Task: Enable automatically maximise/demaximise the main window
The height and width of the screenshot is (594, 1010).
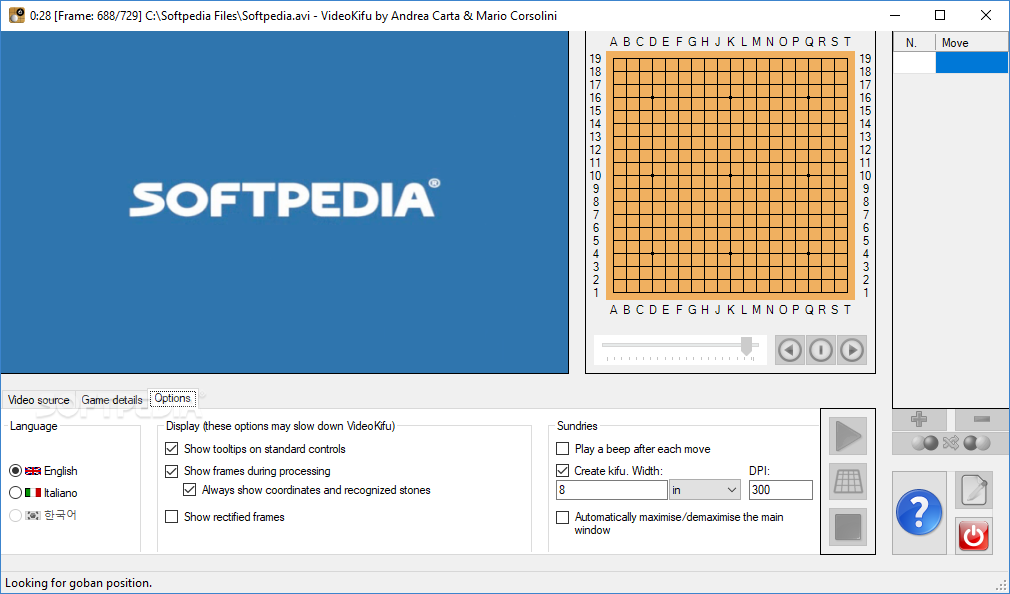Action: (562, 517)
